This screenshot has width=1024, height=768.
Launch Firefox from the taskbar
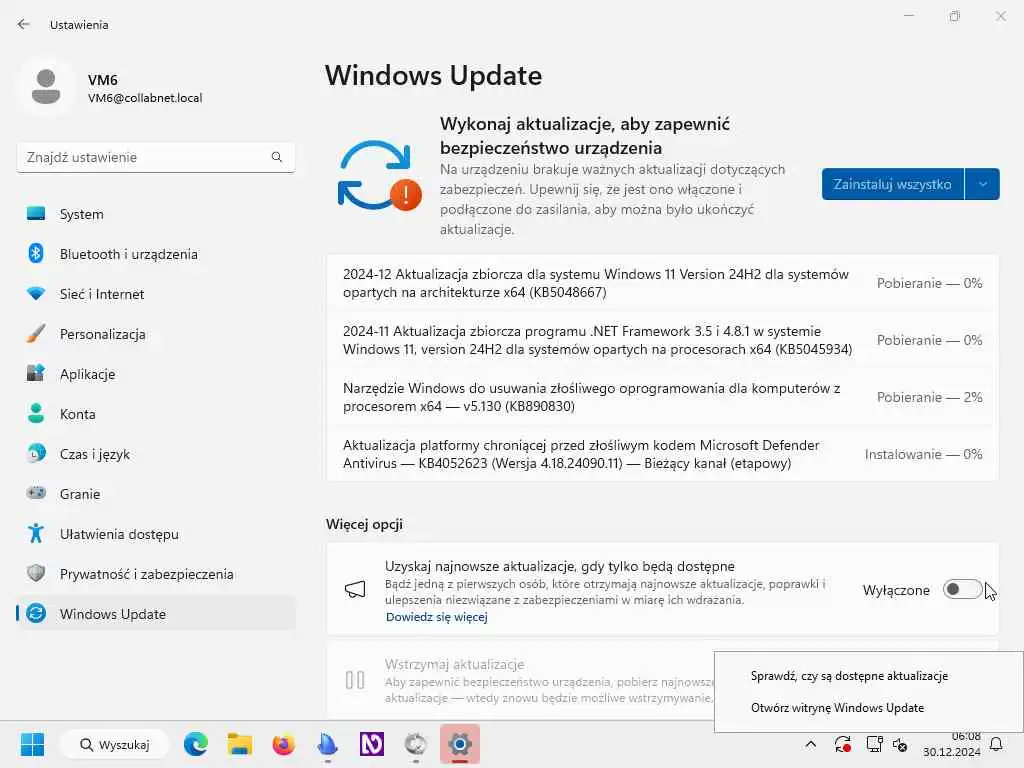283,744
